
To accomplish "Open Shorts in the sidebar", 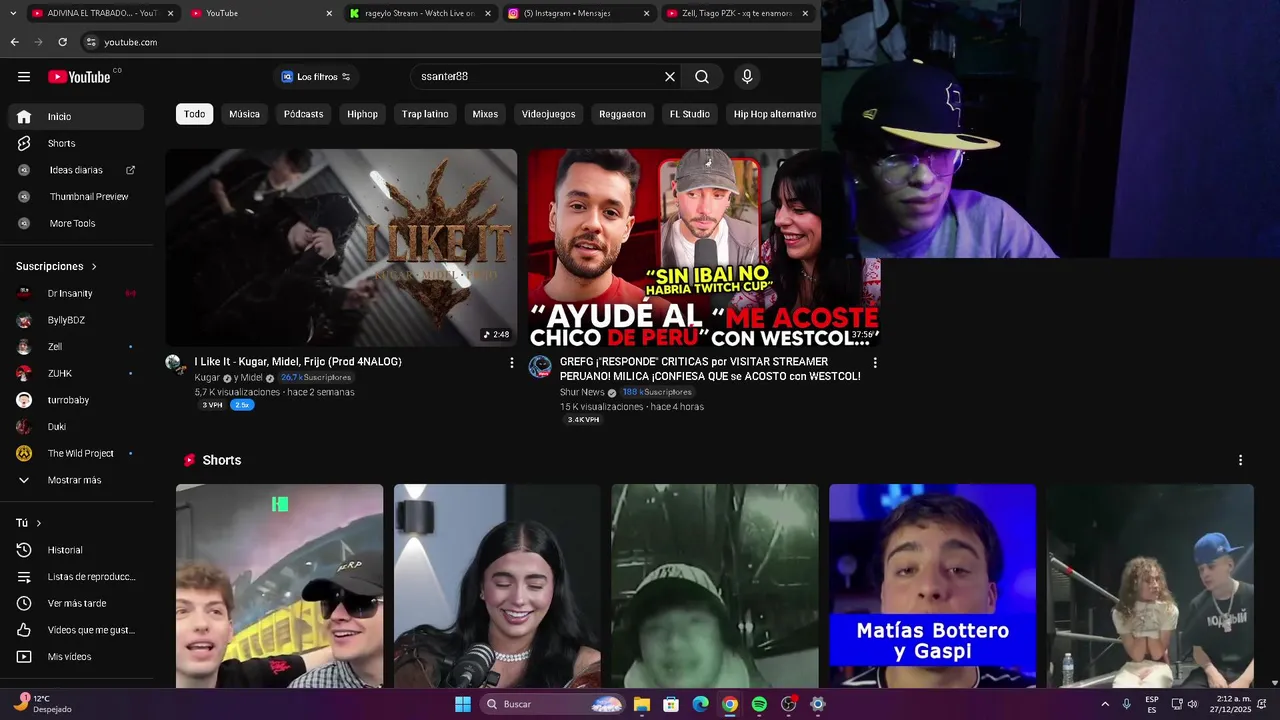I will [x=76, y=143].
